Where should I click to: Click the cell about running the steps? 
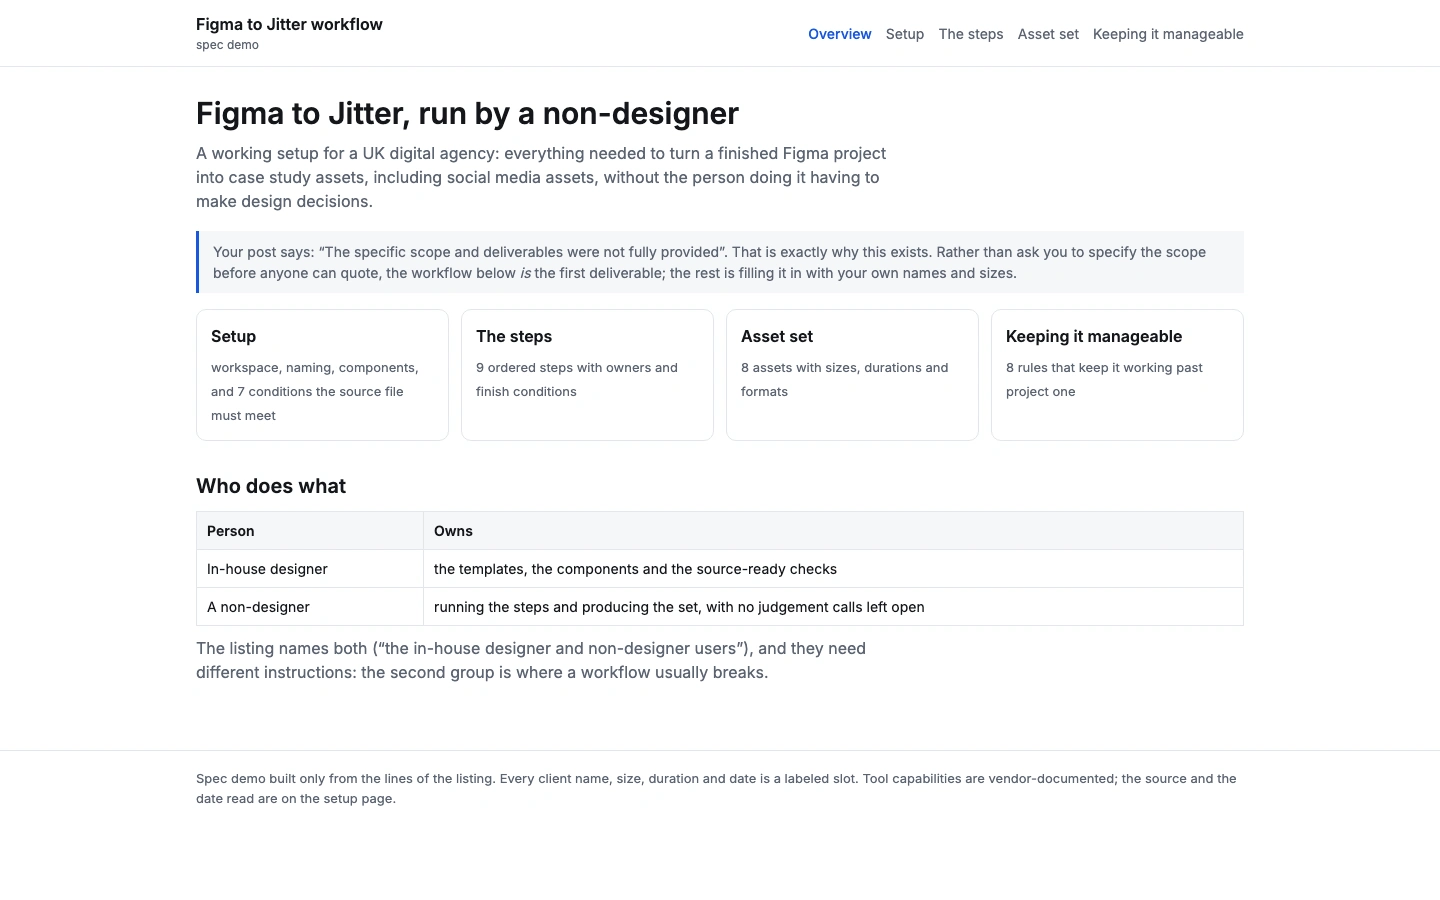pos(833,607)
